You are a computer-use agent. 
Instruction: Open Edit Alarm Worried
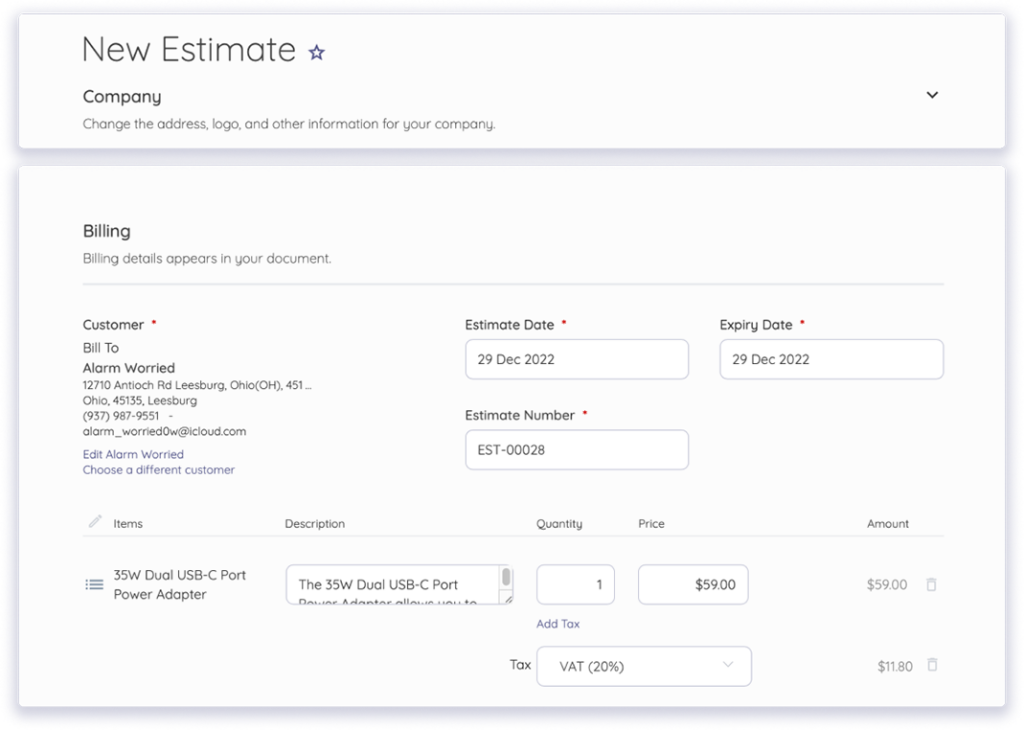click(x=133, y=454)
